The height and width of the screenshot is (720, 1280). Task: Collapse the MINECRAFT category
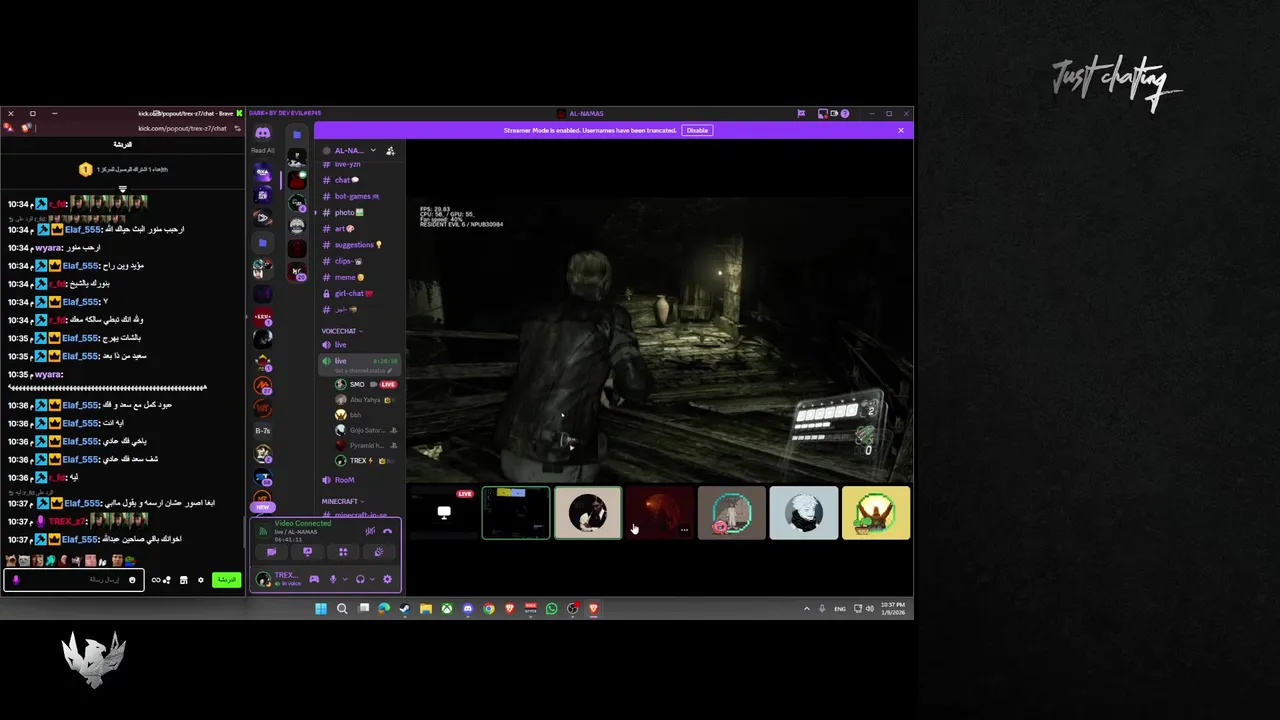pos(343,501)
